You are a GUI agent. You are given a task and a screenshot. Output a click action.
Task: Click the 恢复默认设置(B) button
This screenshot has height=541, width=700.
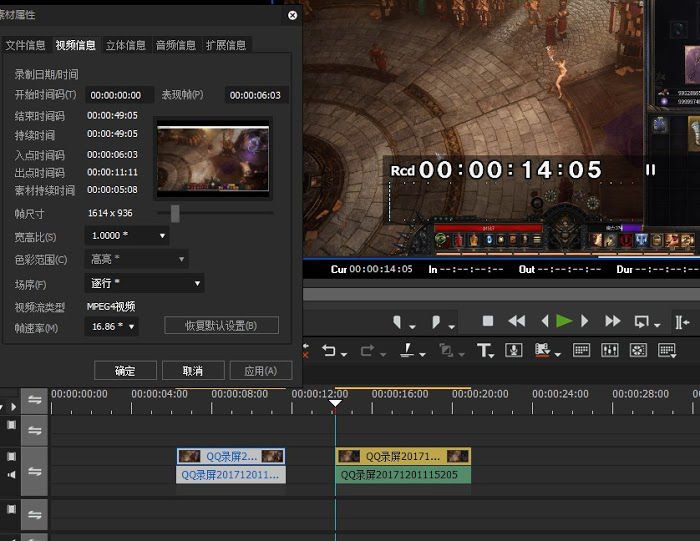(221, 325)
